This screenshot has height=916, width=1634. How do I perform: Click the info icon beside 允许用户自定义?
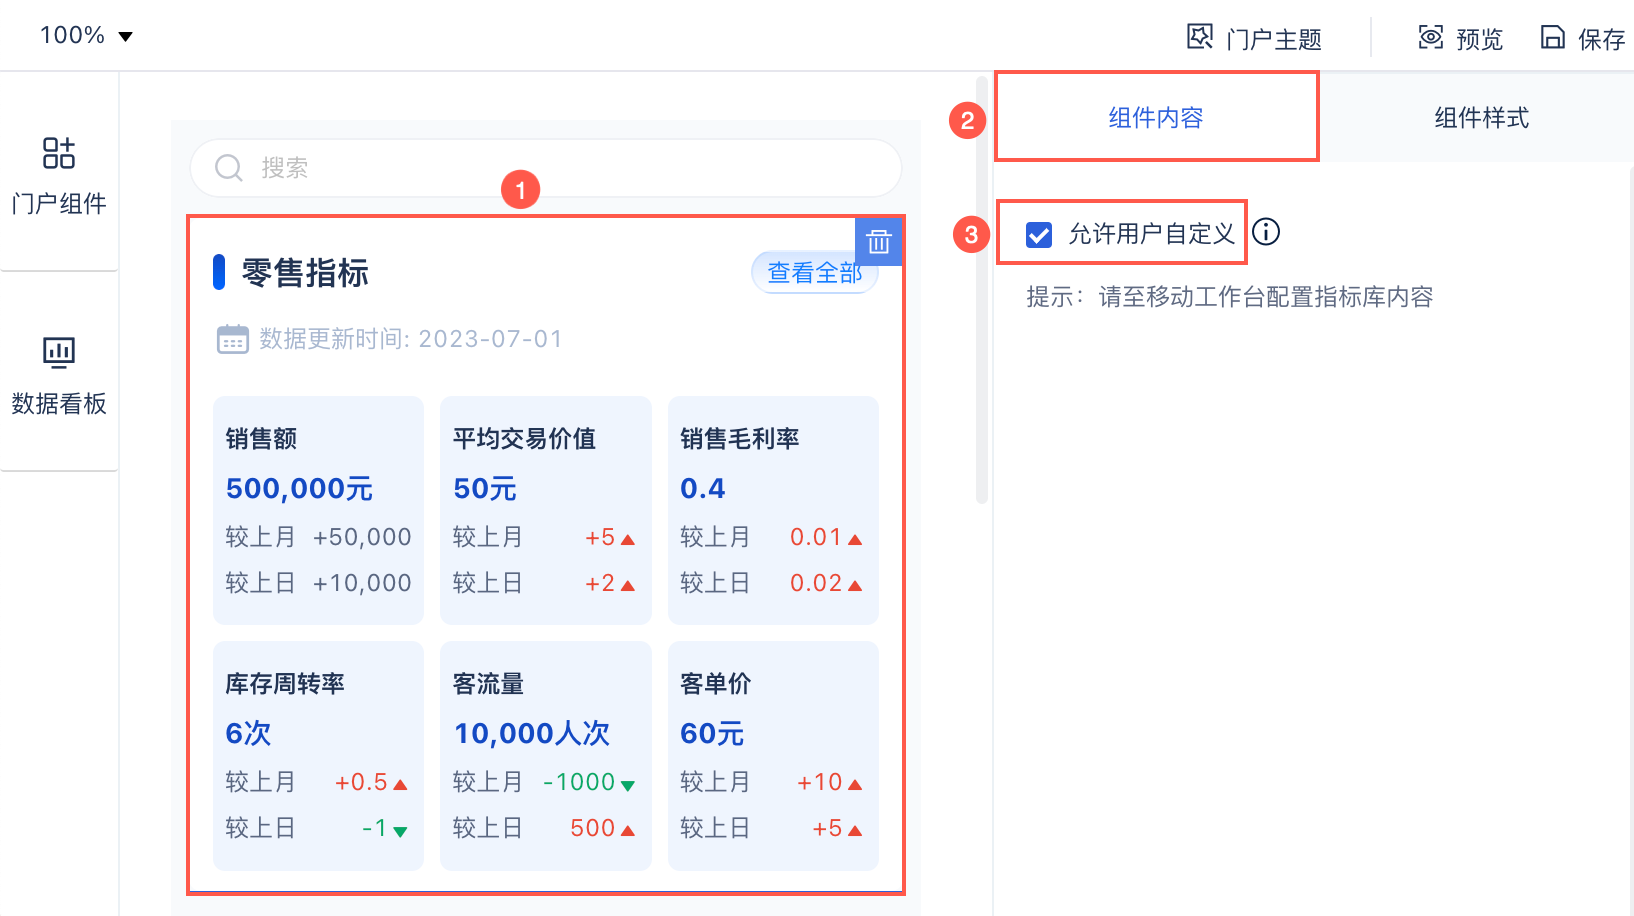(1266, 232)
